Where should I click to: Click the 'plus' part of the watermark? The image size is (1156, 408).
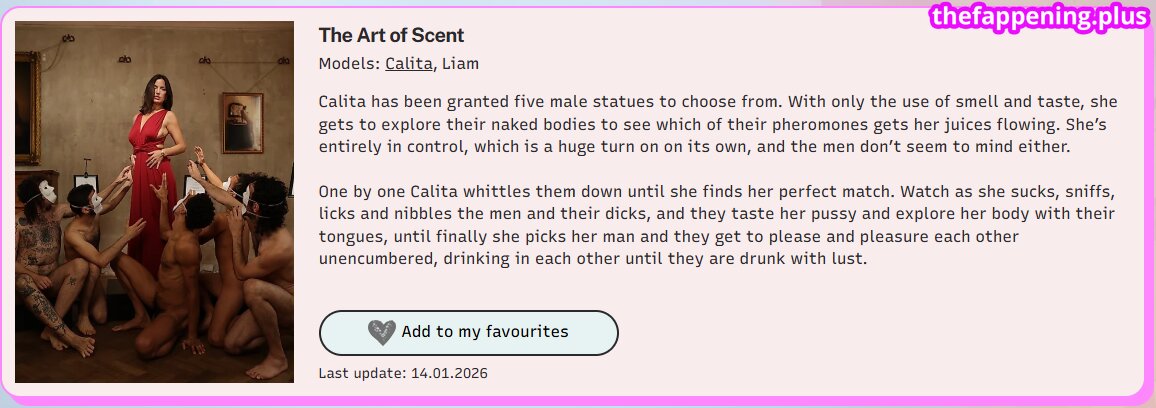[x=1116, y=18]
